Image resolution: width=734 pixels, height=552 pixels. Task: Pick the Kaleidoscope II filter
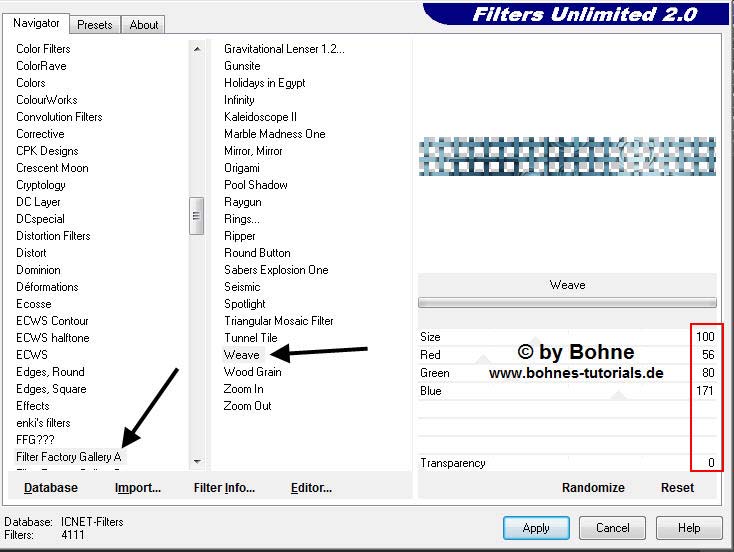(260, 117)
